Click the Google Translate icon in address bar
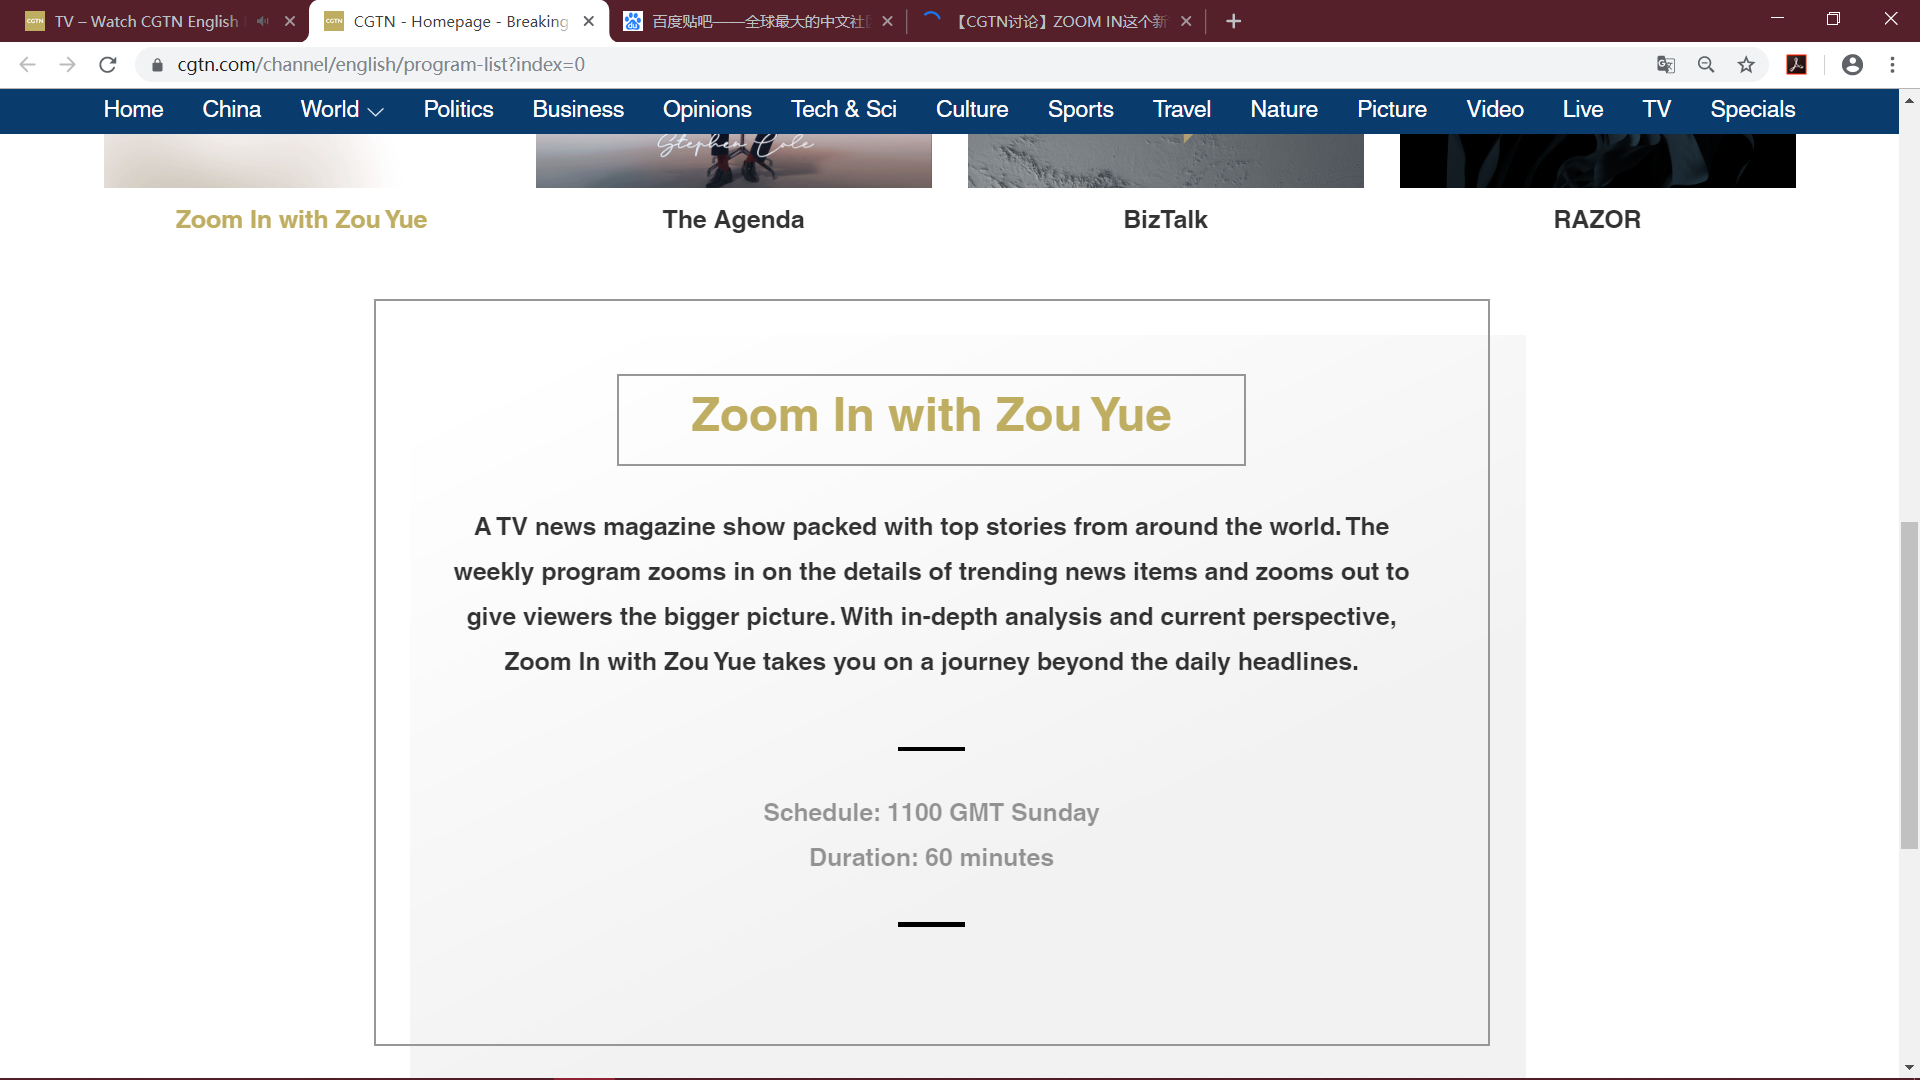Image resolution: width=1920 pixels, height=1080 pixels. pyautogui.click(x=1665, y=65)
